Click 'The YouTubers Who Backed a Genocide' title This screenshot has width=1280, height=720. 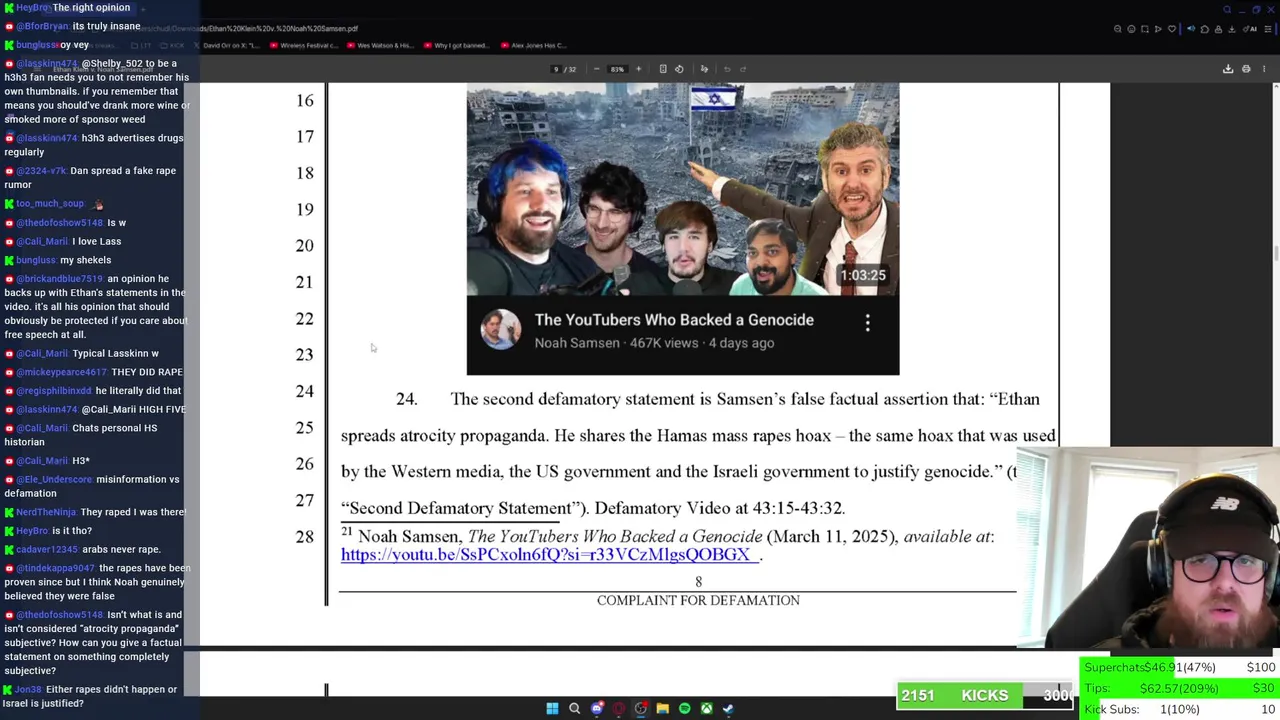coord(674,320)
